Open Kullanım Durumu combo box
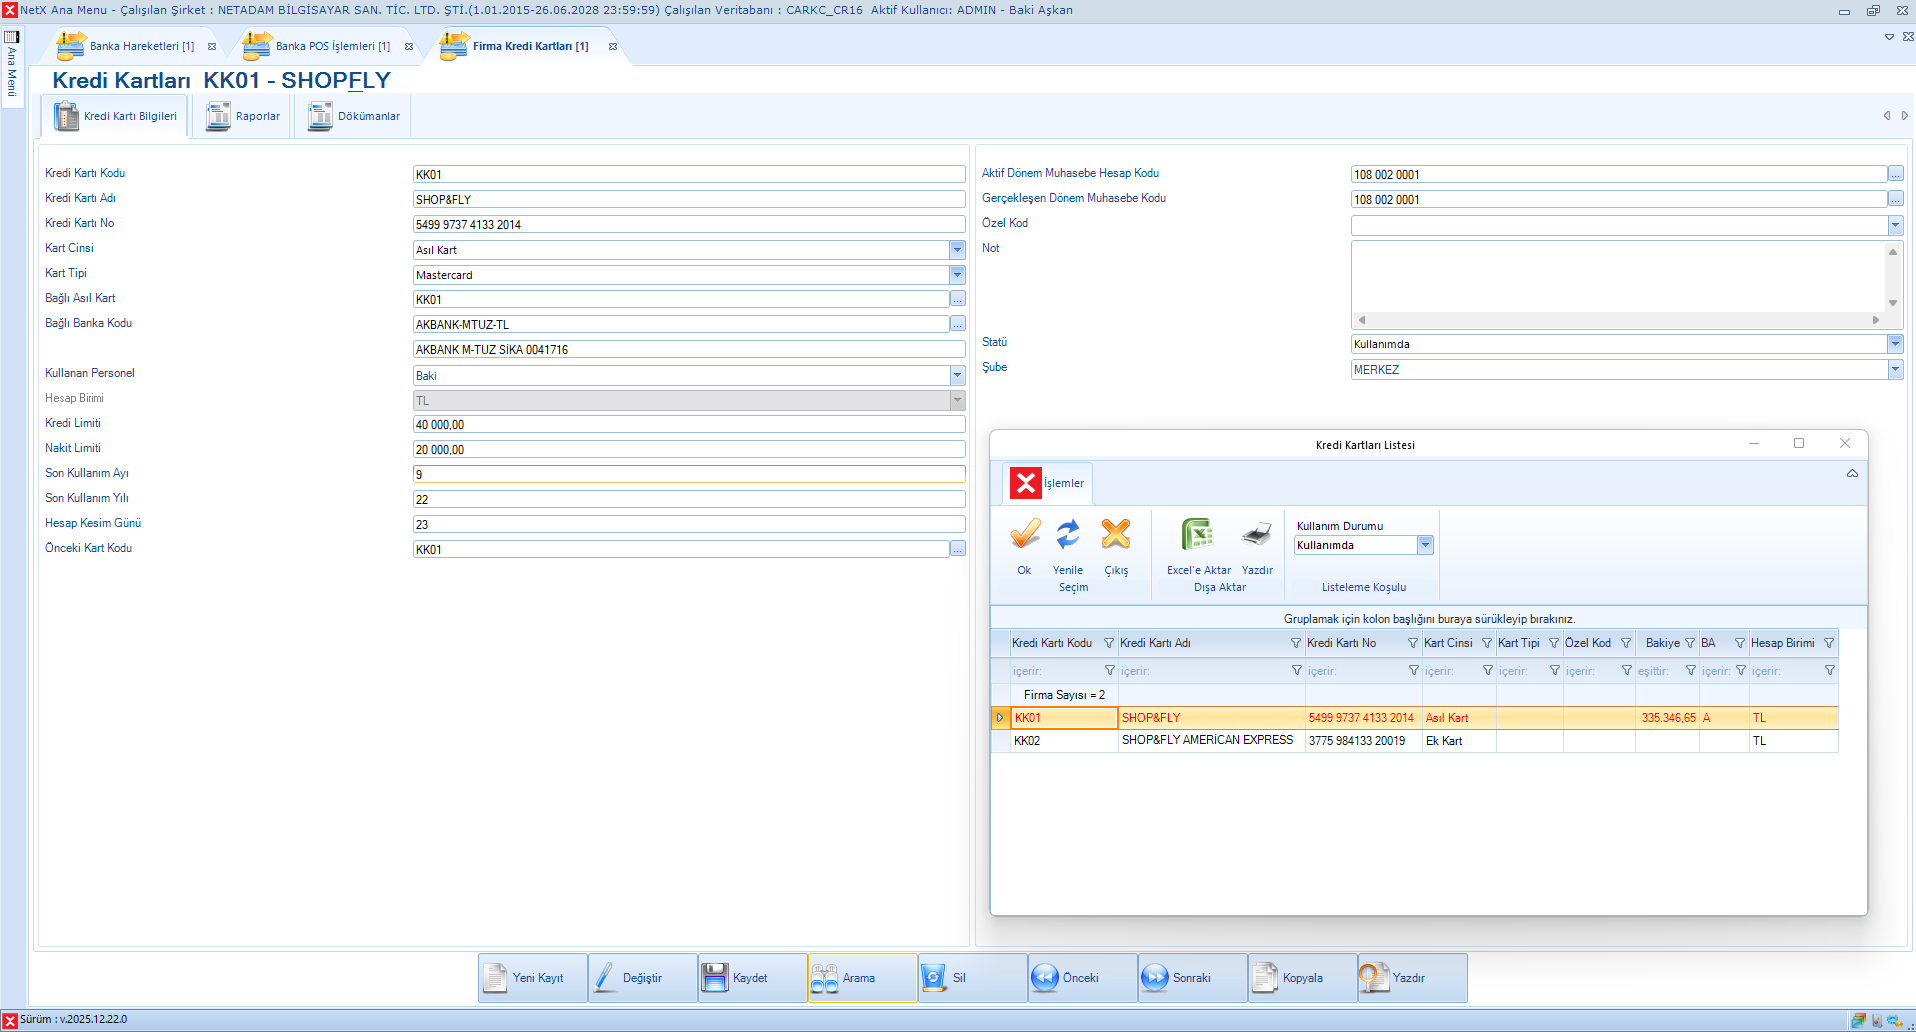The image size is (1916, 1032). (x=1425, y=545)
